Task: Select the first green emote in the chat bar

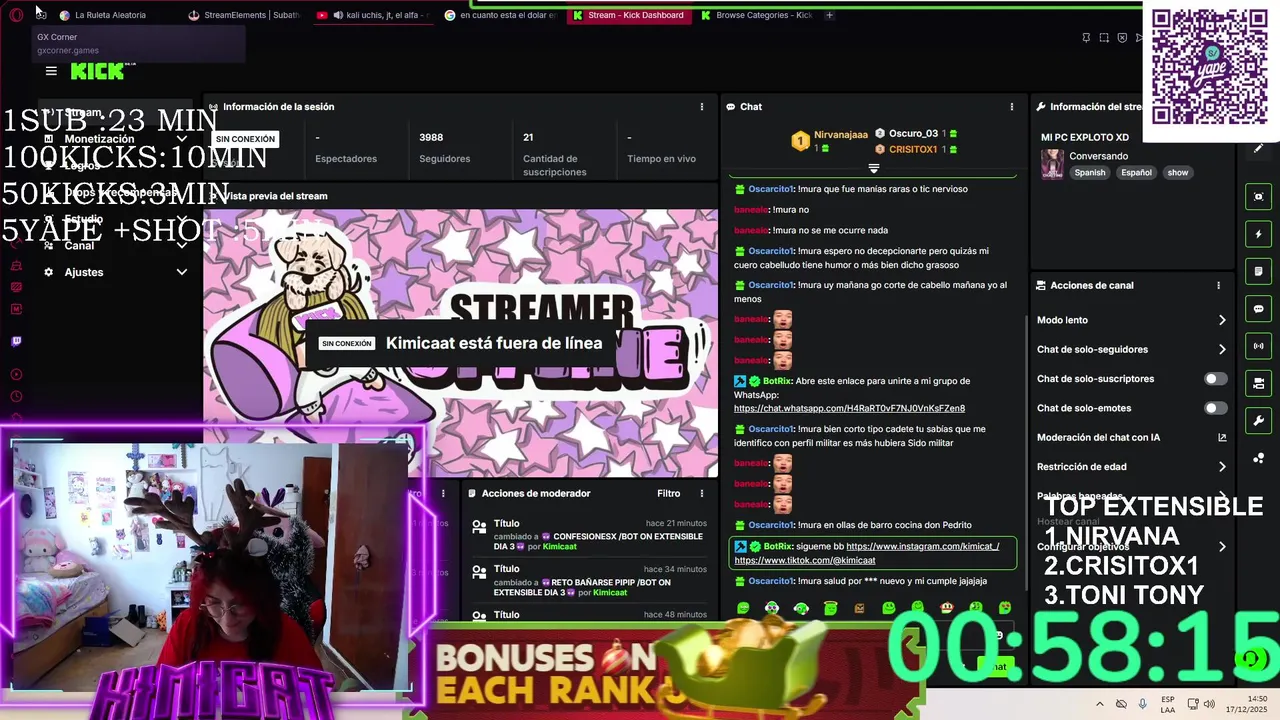Action: (x=743, y=608)
